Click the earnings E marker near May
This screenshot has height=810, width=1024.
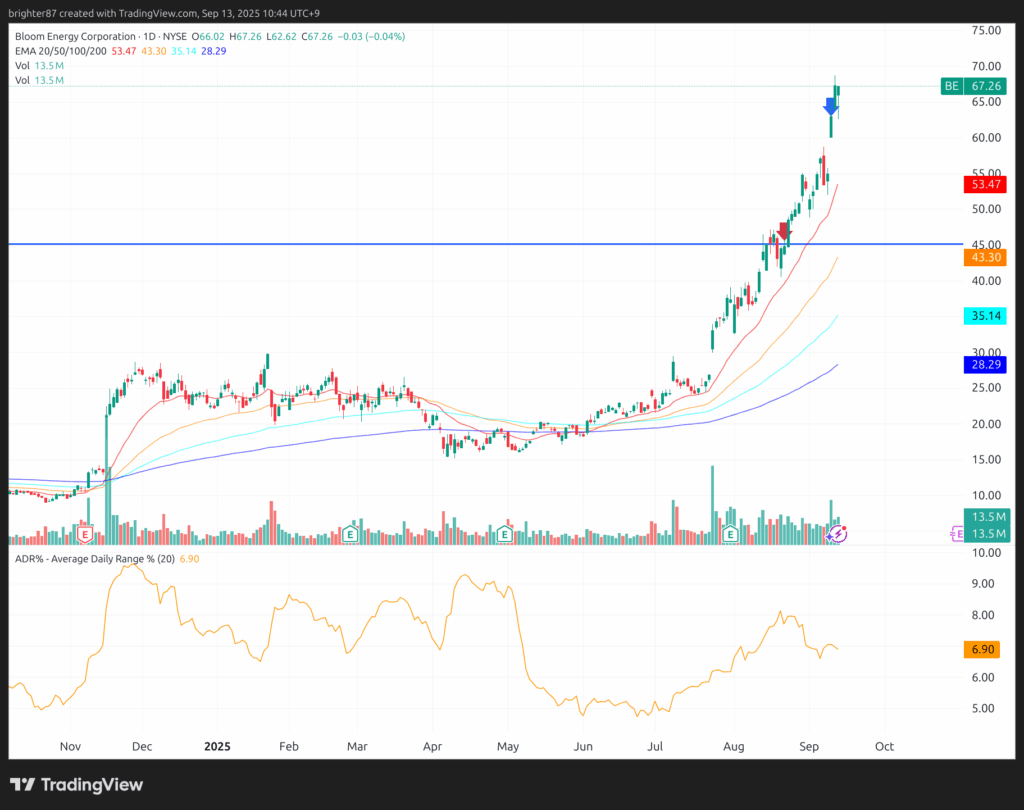coord(504,535)
